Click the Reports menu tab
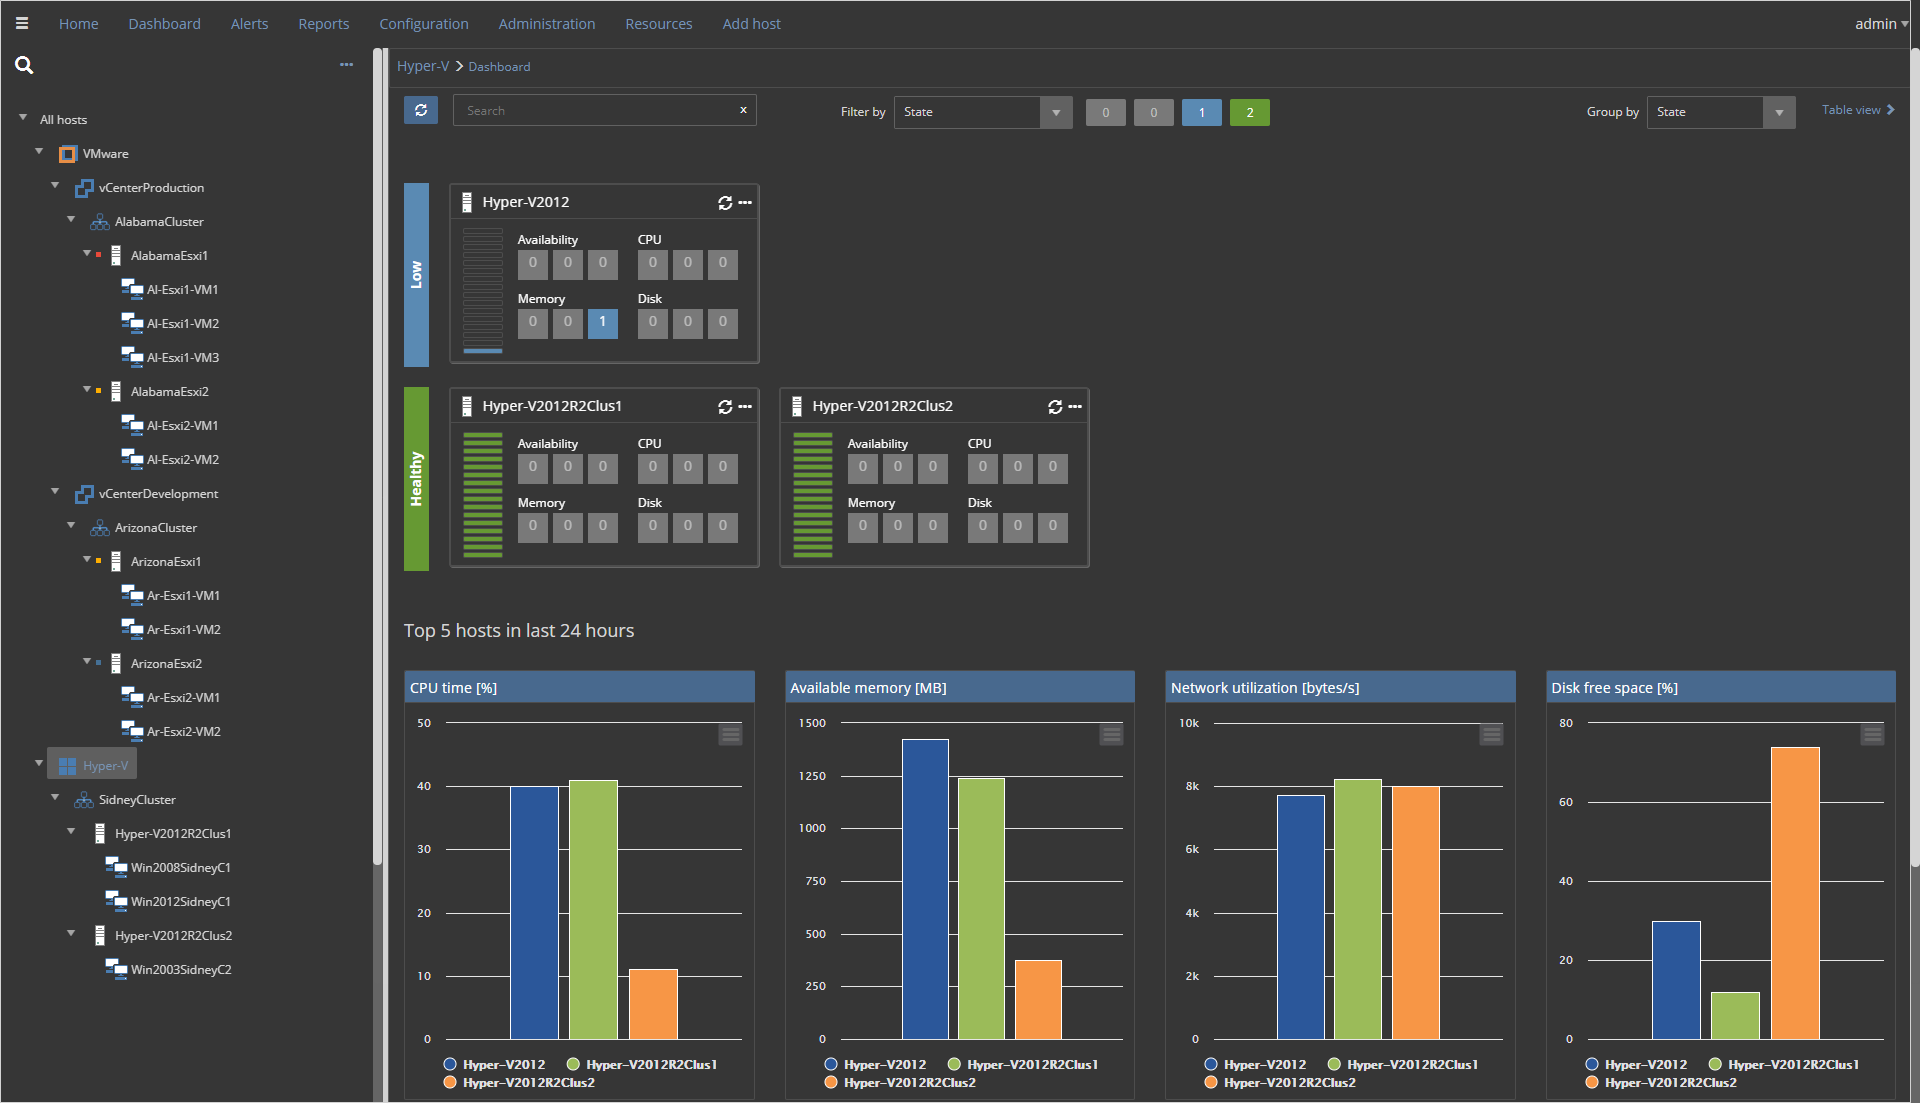 pos(320,22)
